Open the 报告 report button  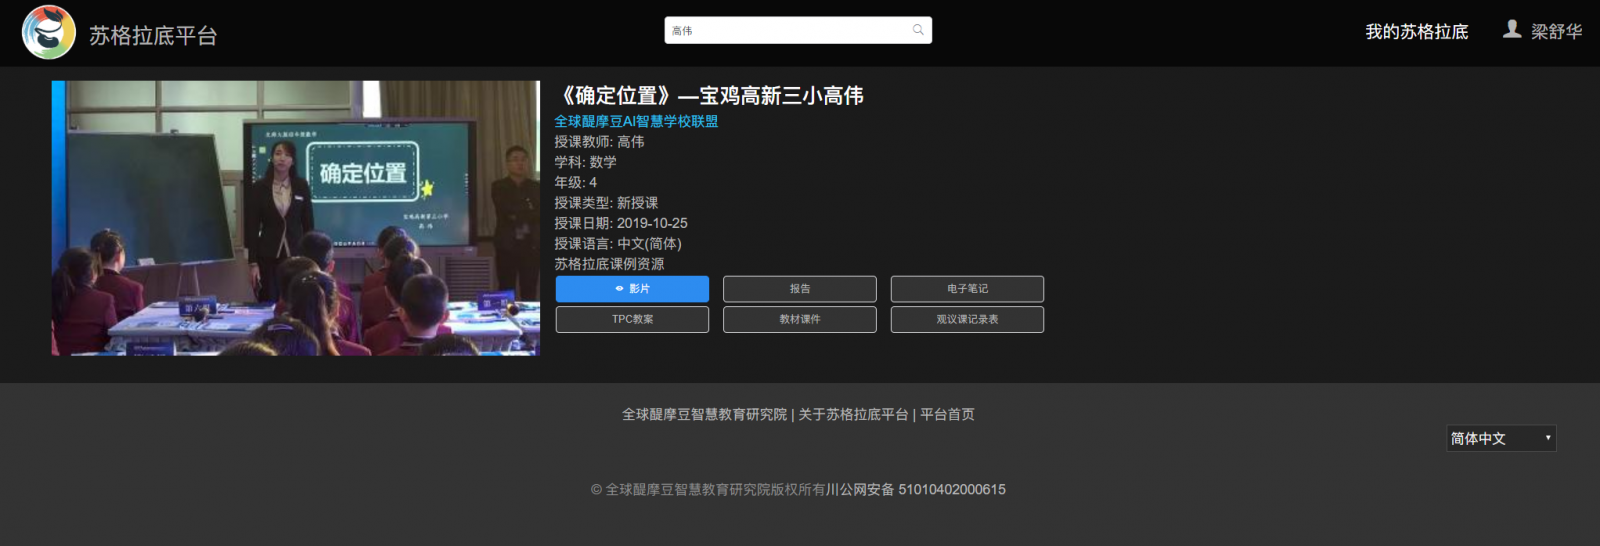point(799,289)
